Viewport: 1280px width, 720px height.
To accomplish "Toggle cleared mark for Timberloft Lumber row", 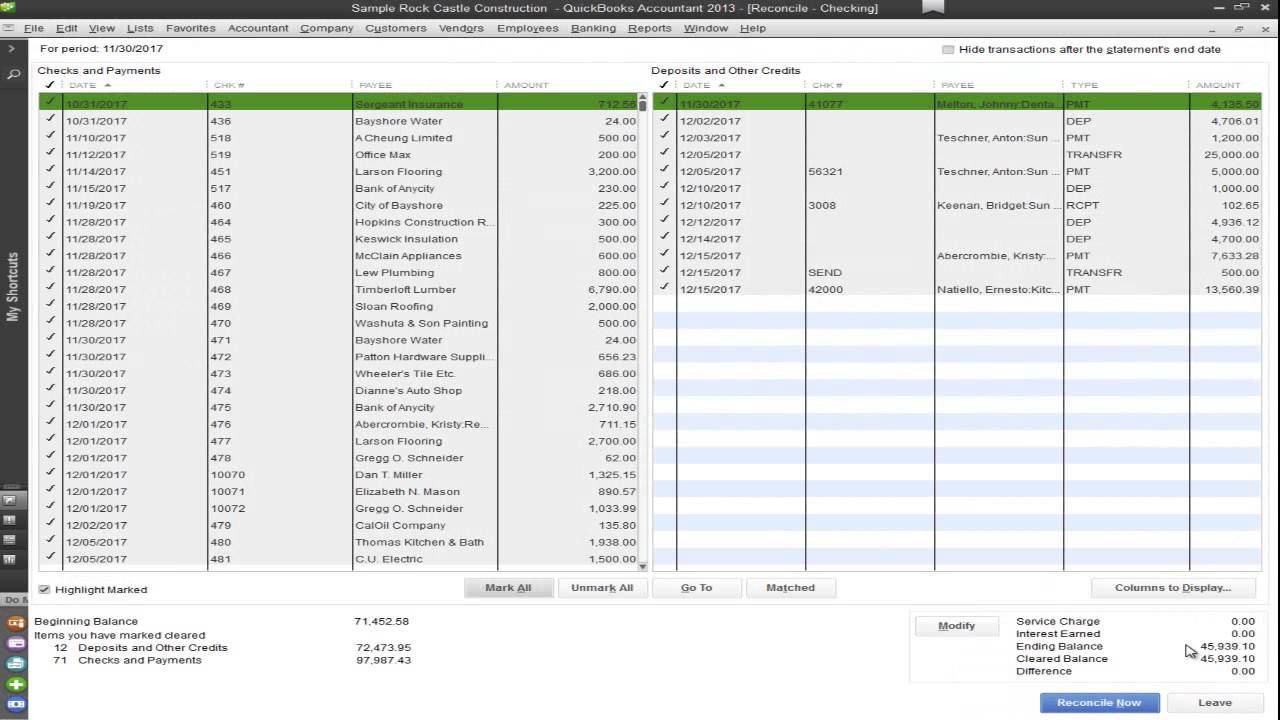I will click(50, 289).
